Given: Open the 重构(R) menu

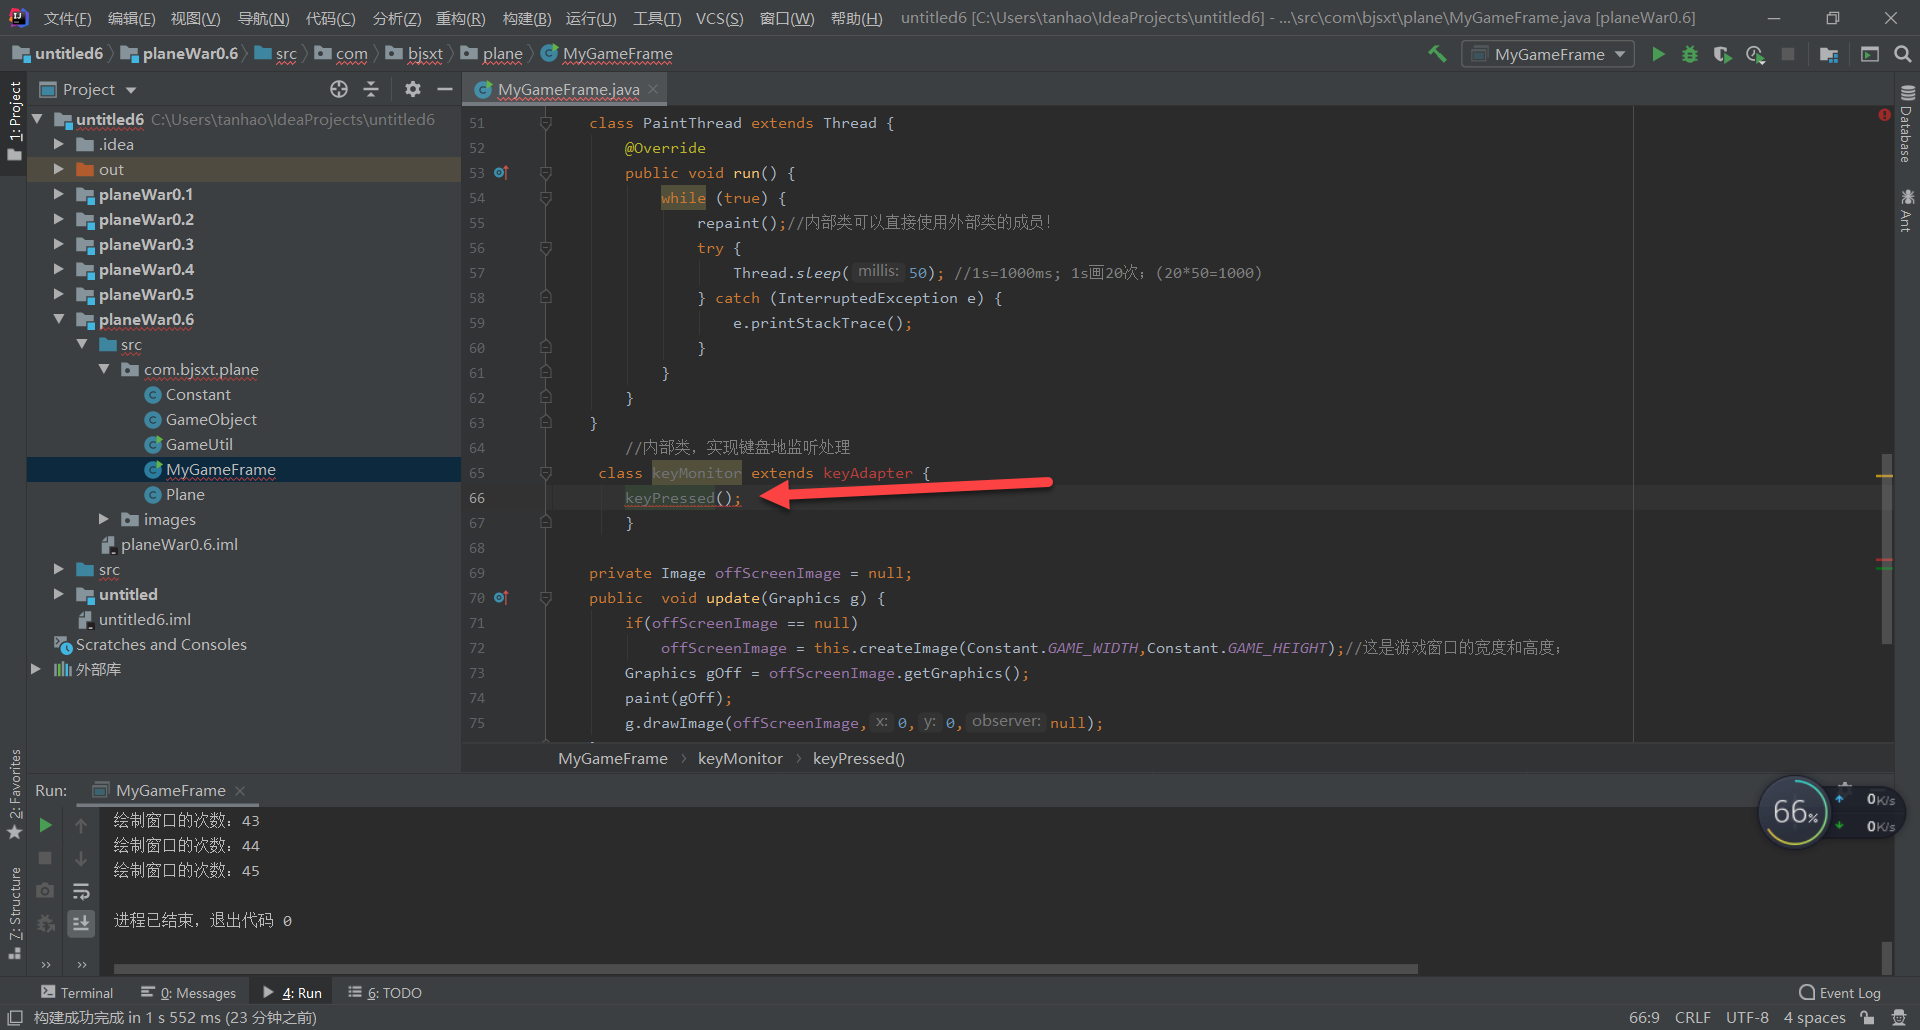Looking at the screenshot, I should pyautogui.click(x=460, y=18).
